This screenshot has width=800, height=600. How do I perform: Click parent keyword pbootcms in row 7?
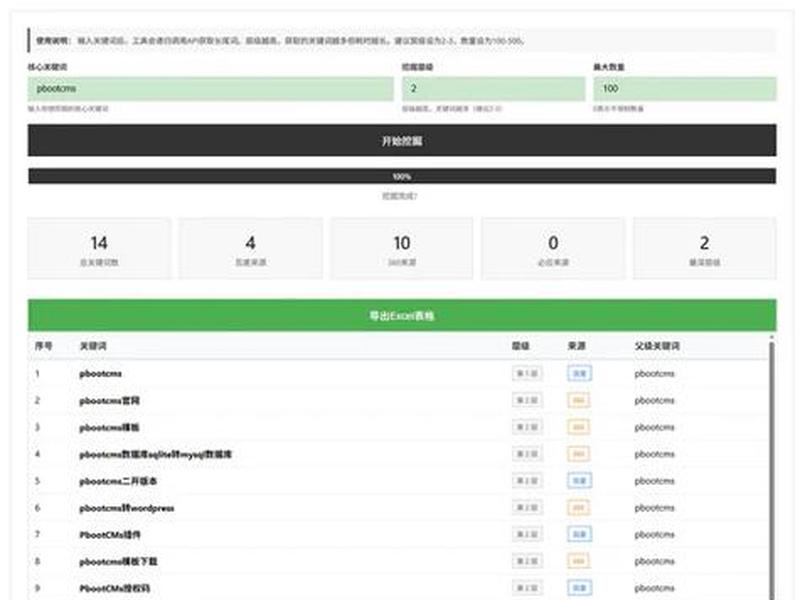[655, 535]
